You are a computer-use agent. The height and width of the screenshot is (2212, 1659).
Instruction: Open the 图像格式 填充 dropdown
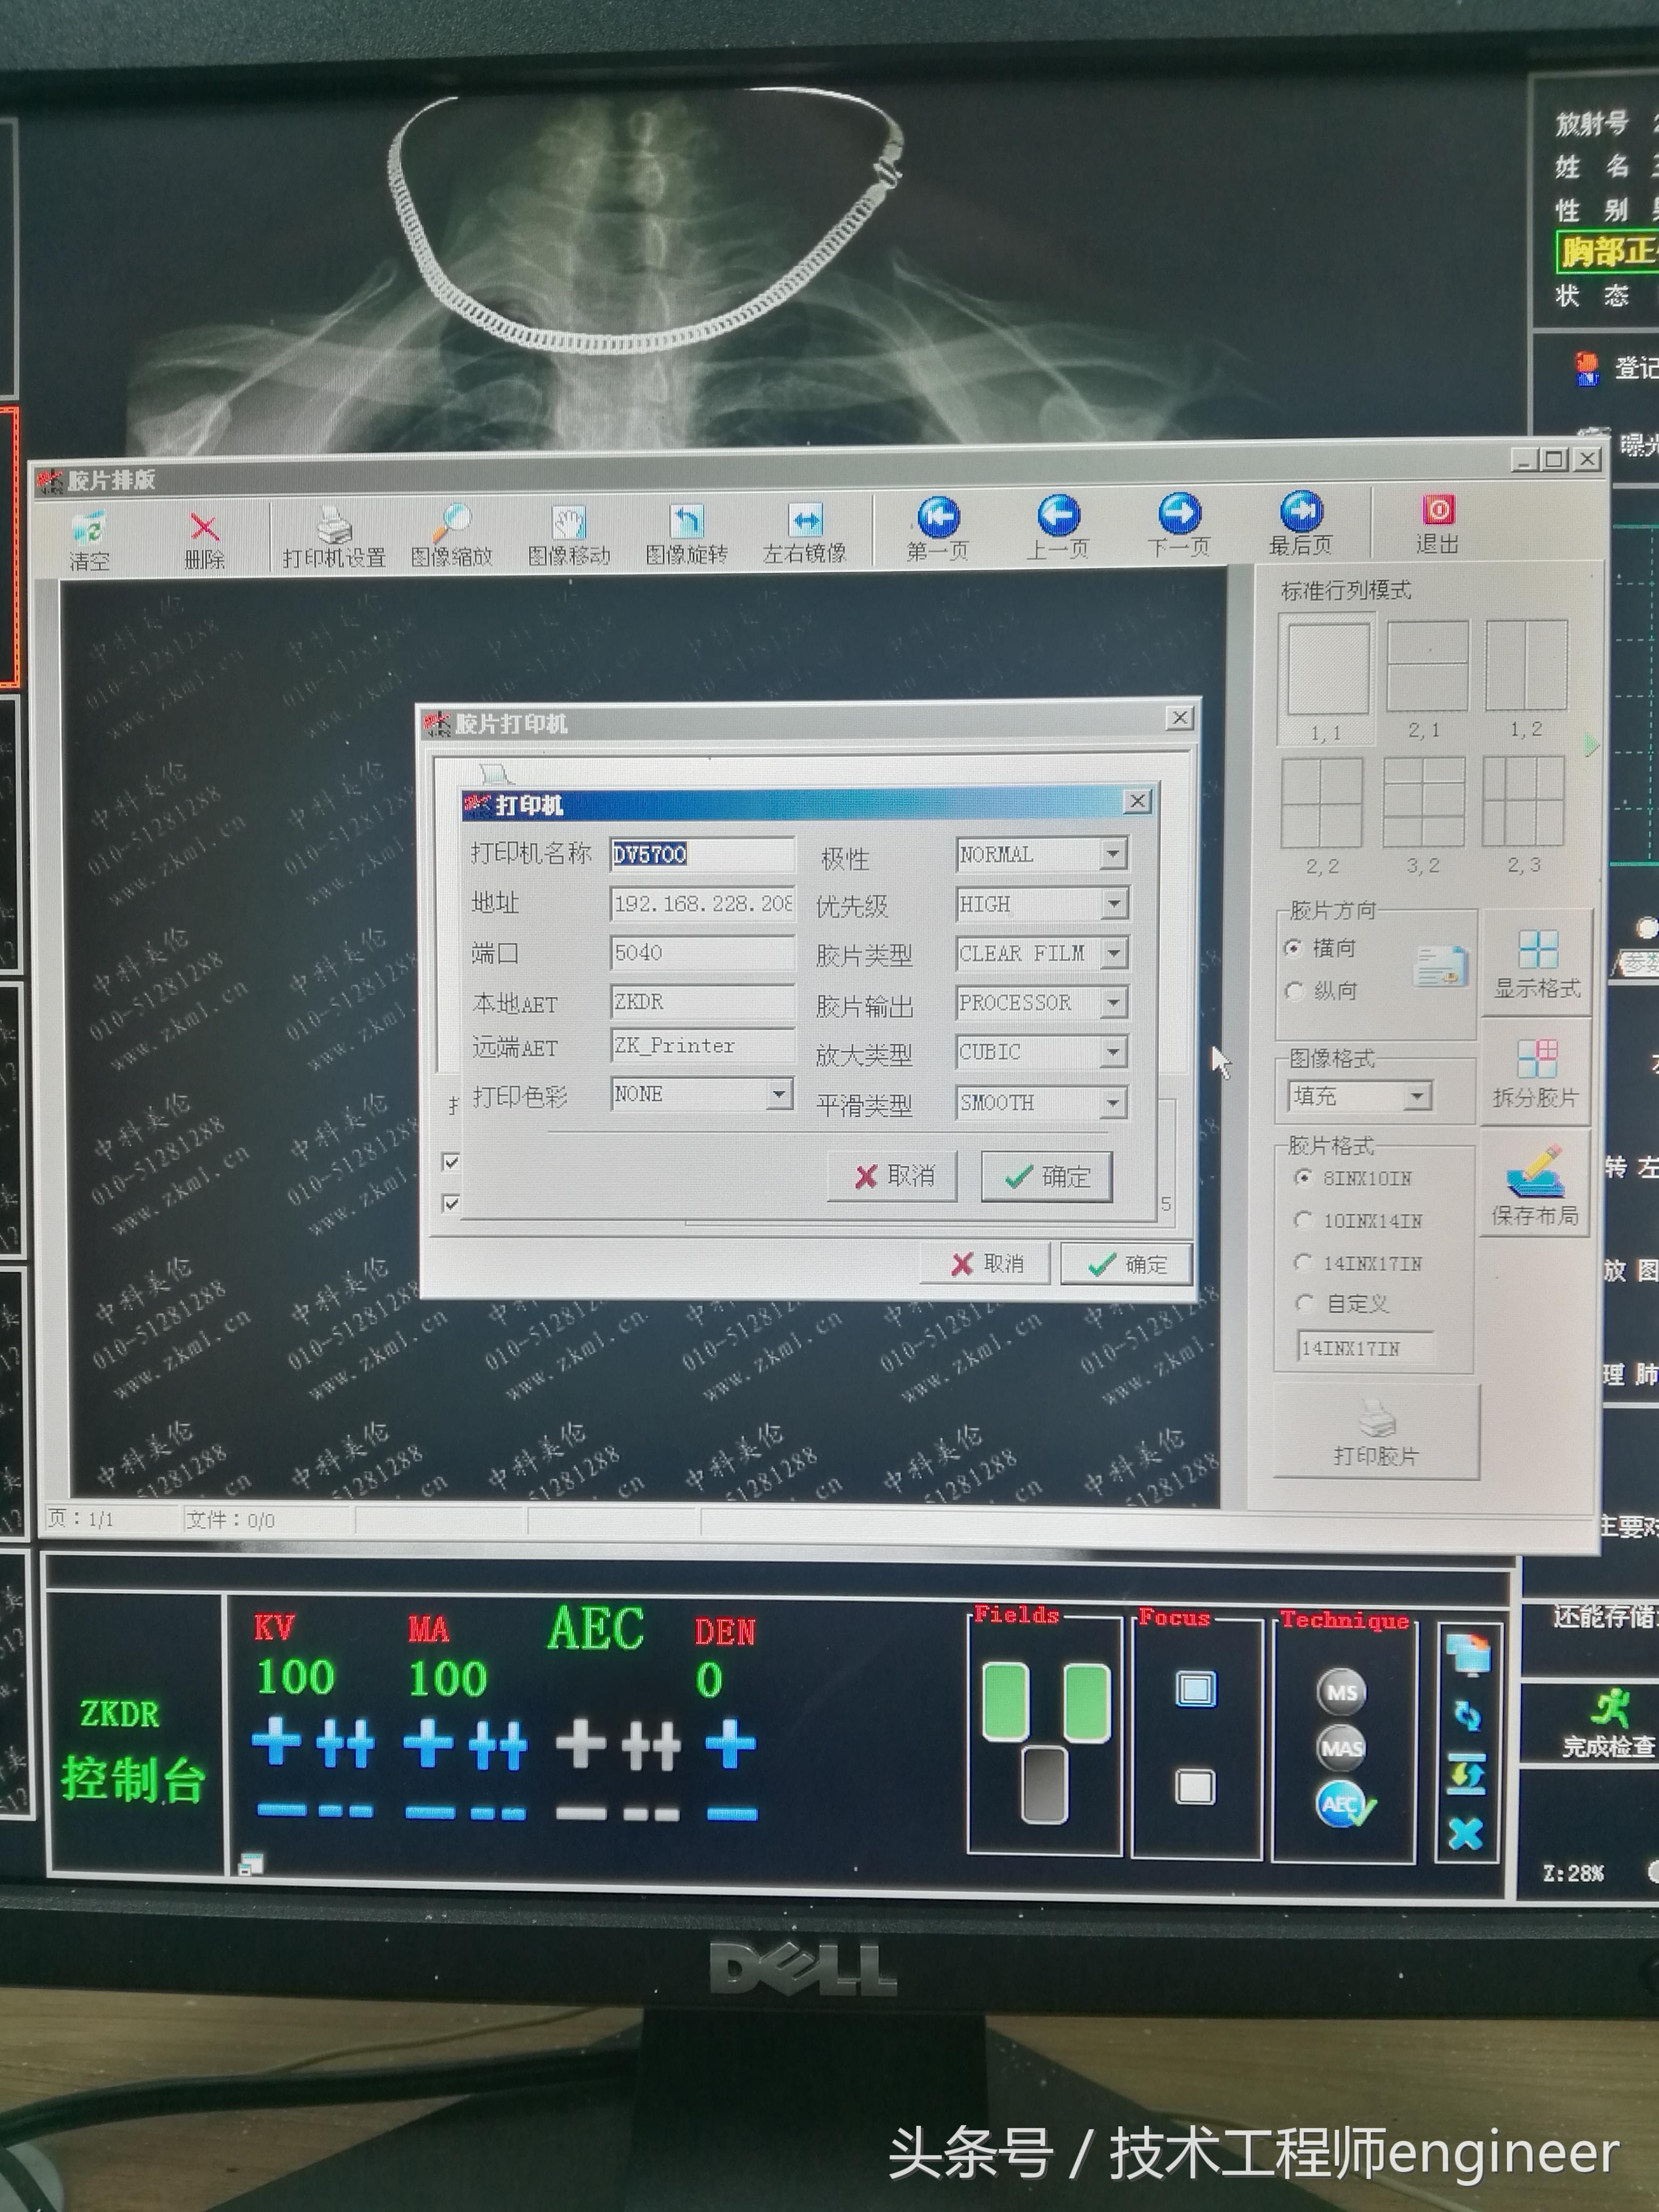click(1416, 1097)
